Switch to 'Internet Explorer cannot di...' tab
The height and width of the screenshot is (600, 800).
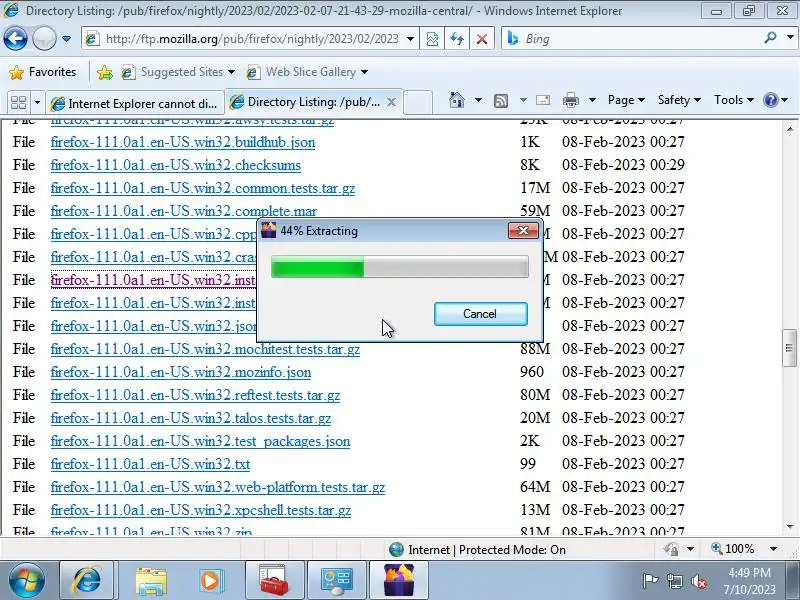[135, 103]
